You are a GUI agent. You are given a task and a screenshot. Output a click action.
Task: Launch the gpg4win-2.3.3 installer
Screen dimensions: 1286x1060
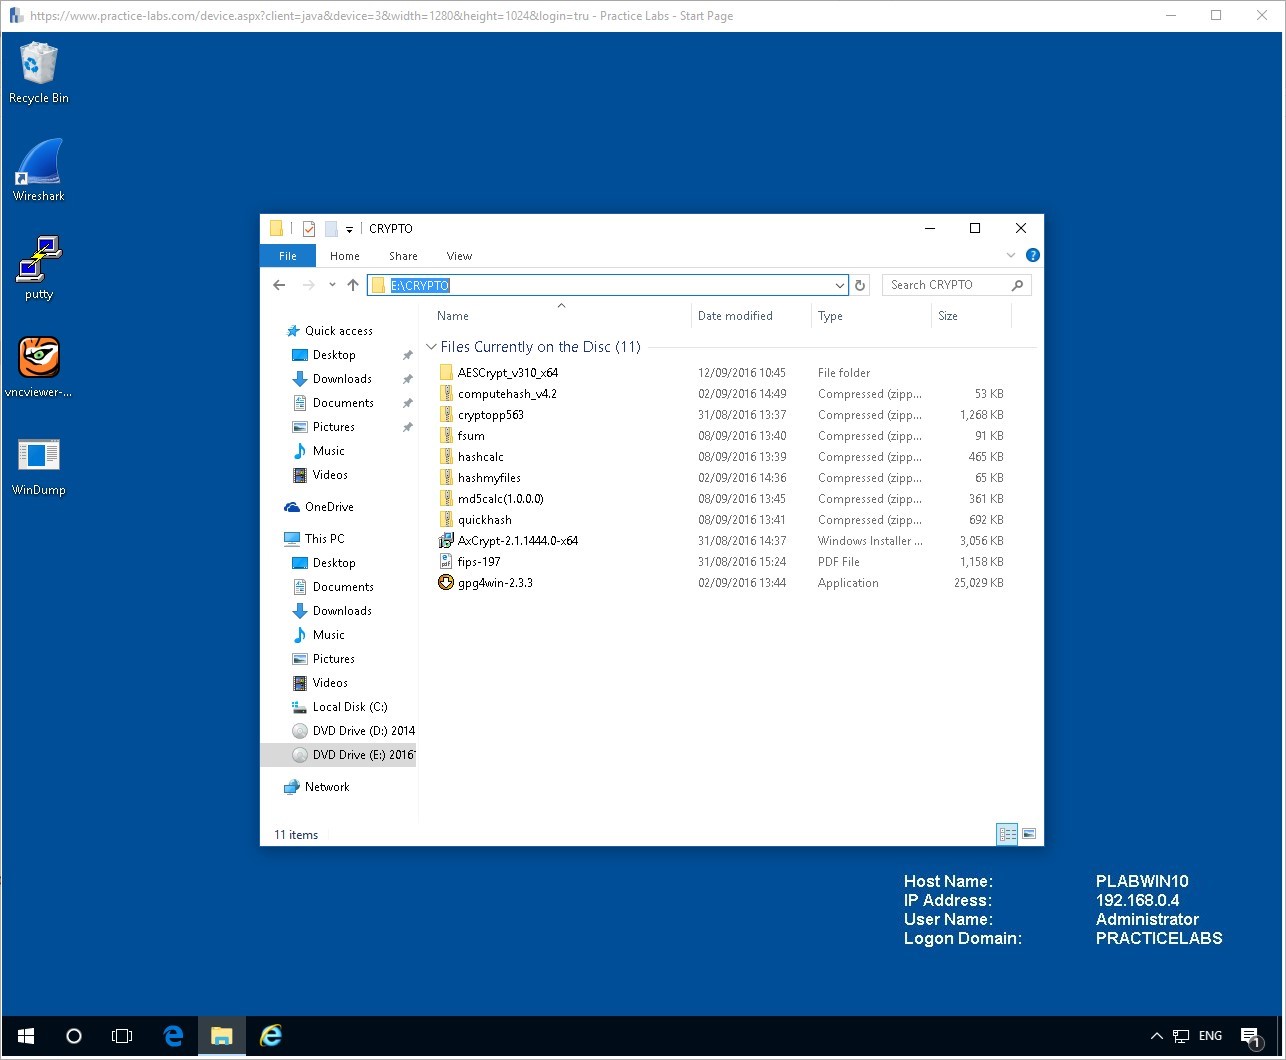(496, 582)
